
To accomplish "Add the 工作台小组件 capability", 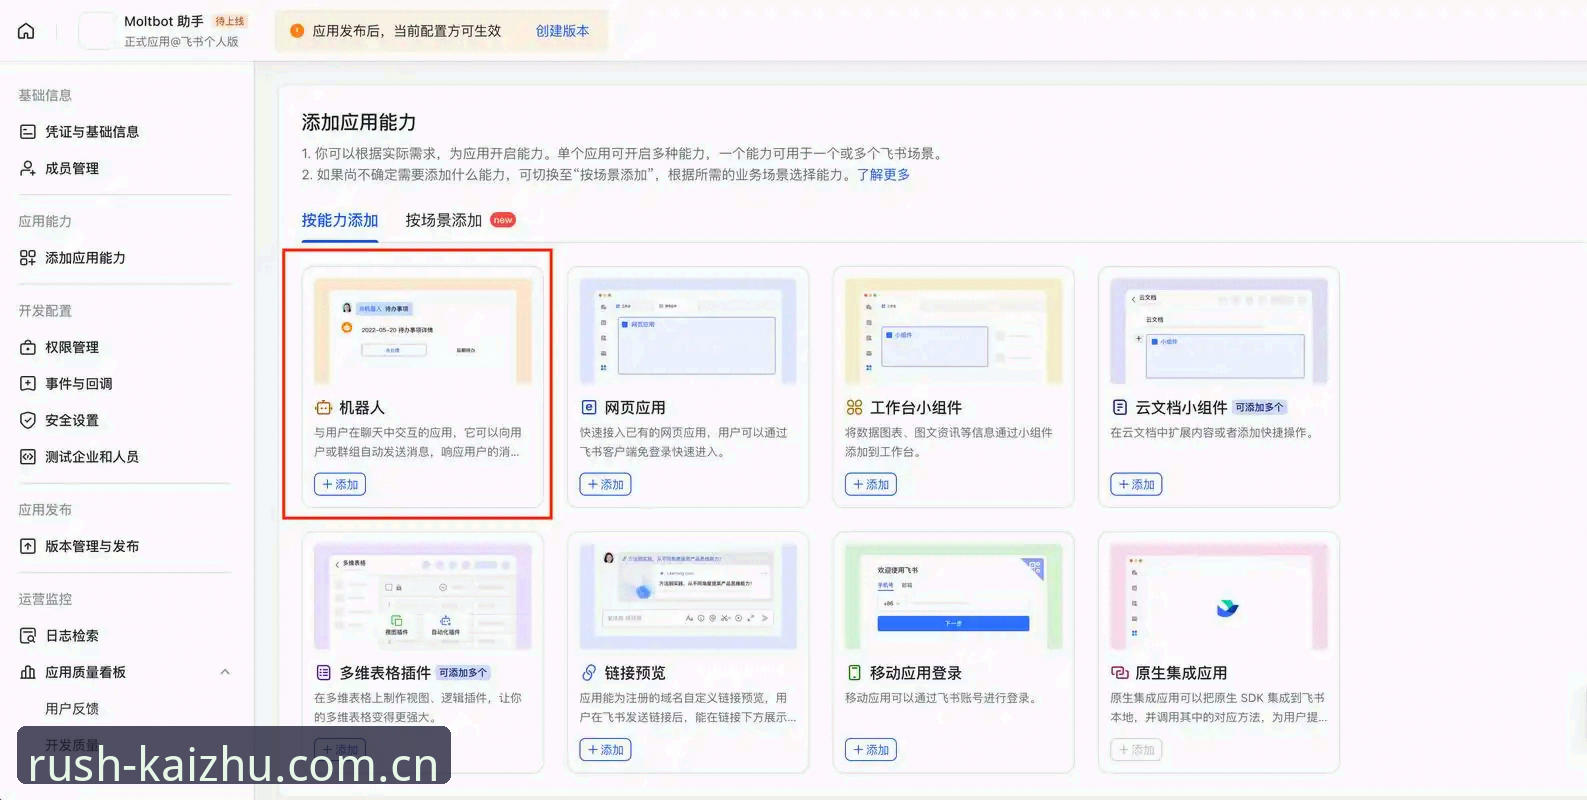I will pos(871,484).
